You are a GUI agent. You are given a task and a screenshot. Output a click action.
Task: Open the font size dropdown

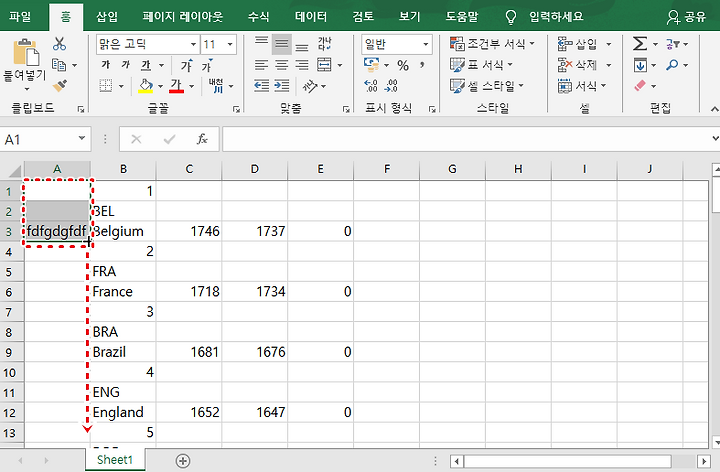pos(230,45)
